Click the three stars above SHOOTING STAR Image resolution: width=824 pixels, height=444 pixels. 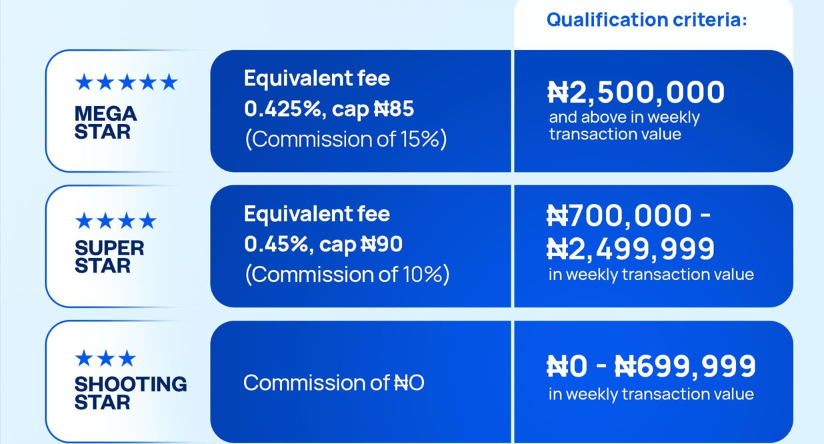click(105, 359)
